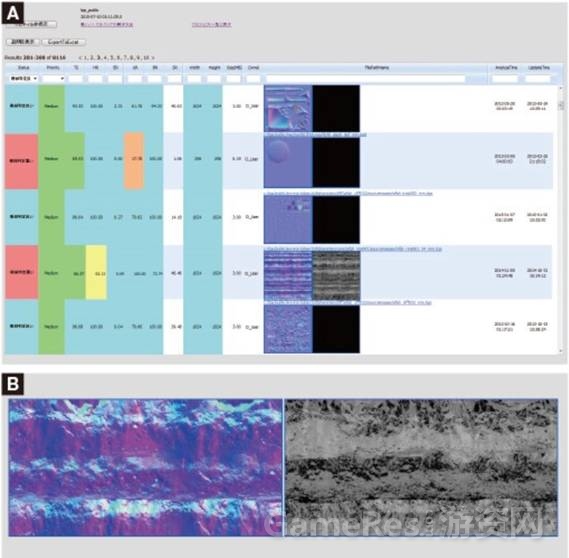Image resolution: width=569 pixels, height=558 pixels.
Task: Go to the previous results page arrow
Action: coord(80,58)
